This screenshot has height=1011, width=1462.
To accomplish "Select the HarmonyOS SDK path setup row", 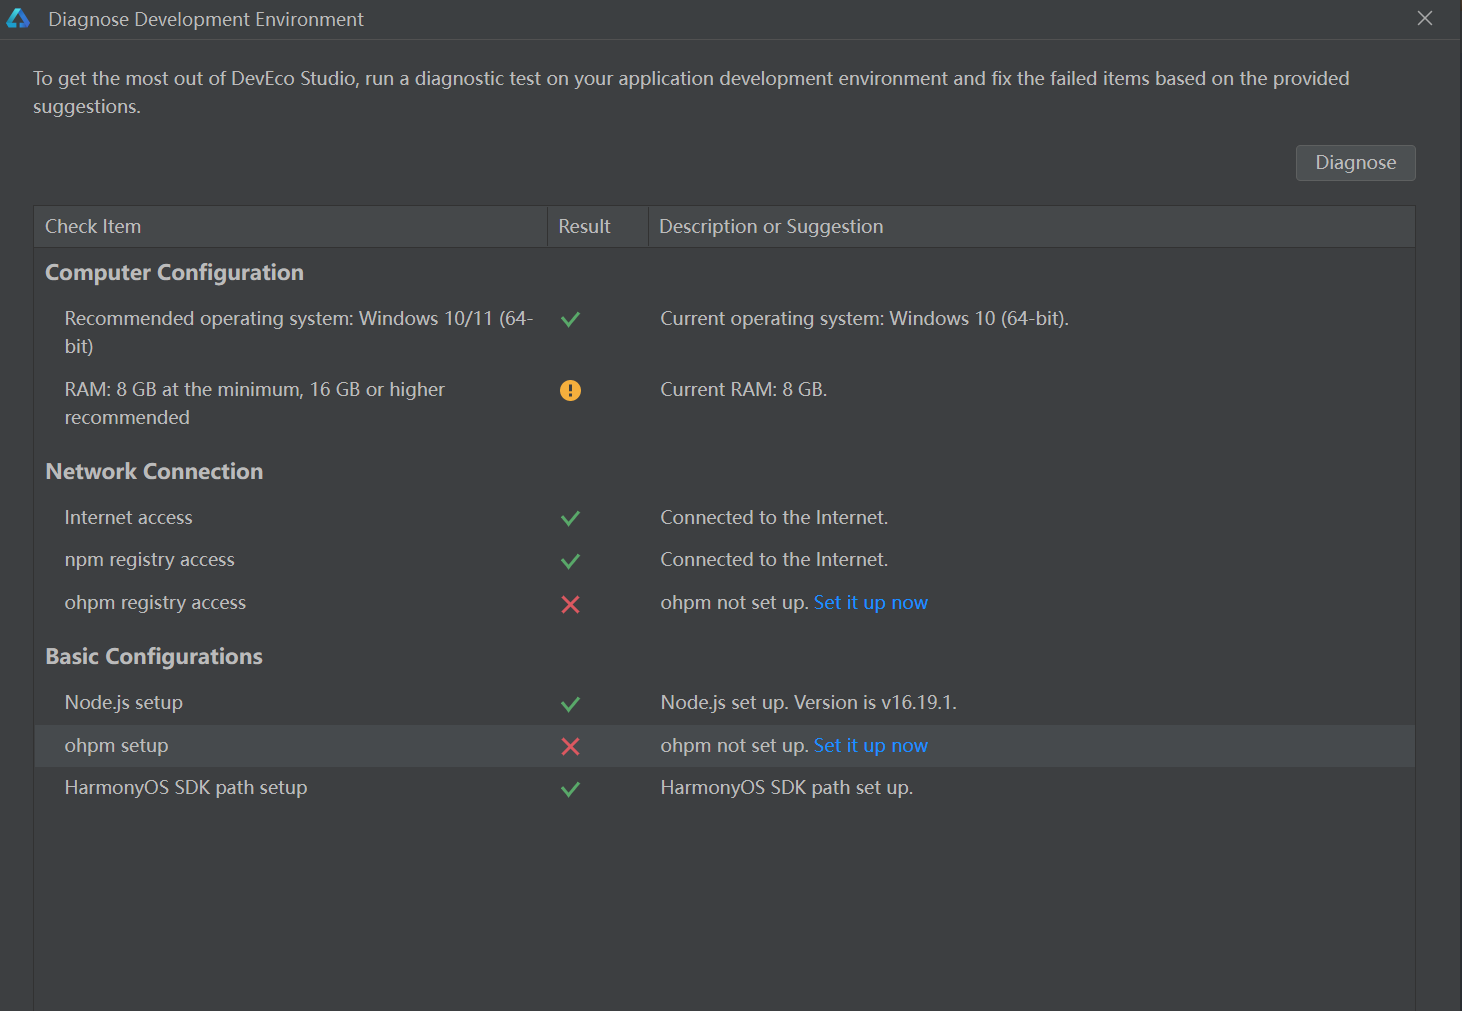I will [x=186, y=788].
